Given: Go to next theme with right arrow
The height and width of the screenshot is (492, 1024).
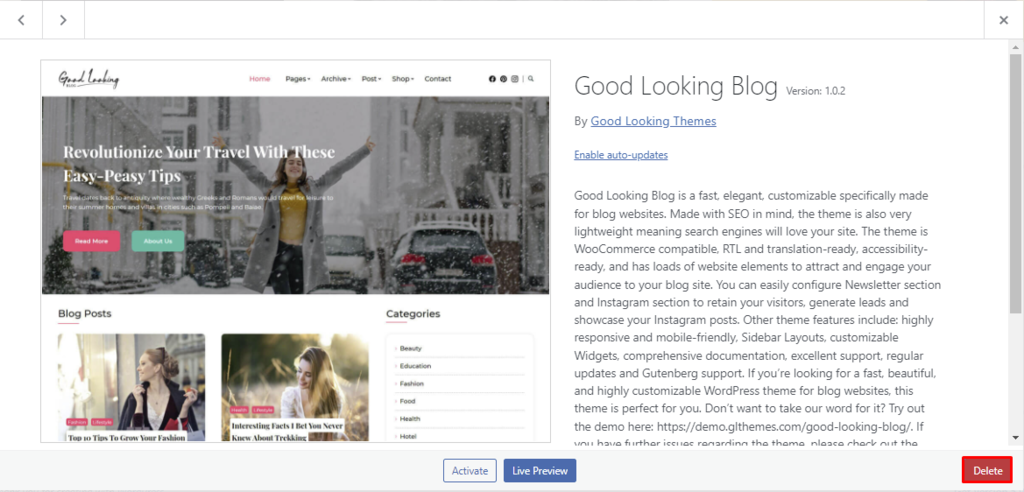Looking at the screenshot, I should tap(63, 20).
